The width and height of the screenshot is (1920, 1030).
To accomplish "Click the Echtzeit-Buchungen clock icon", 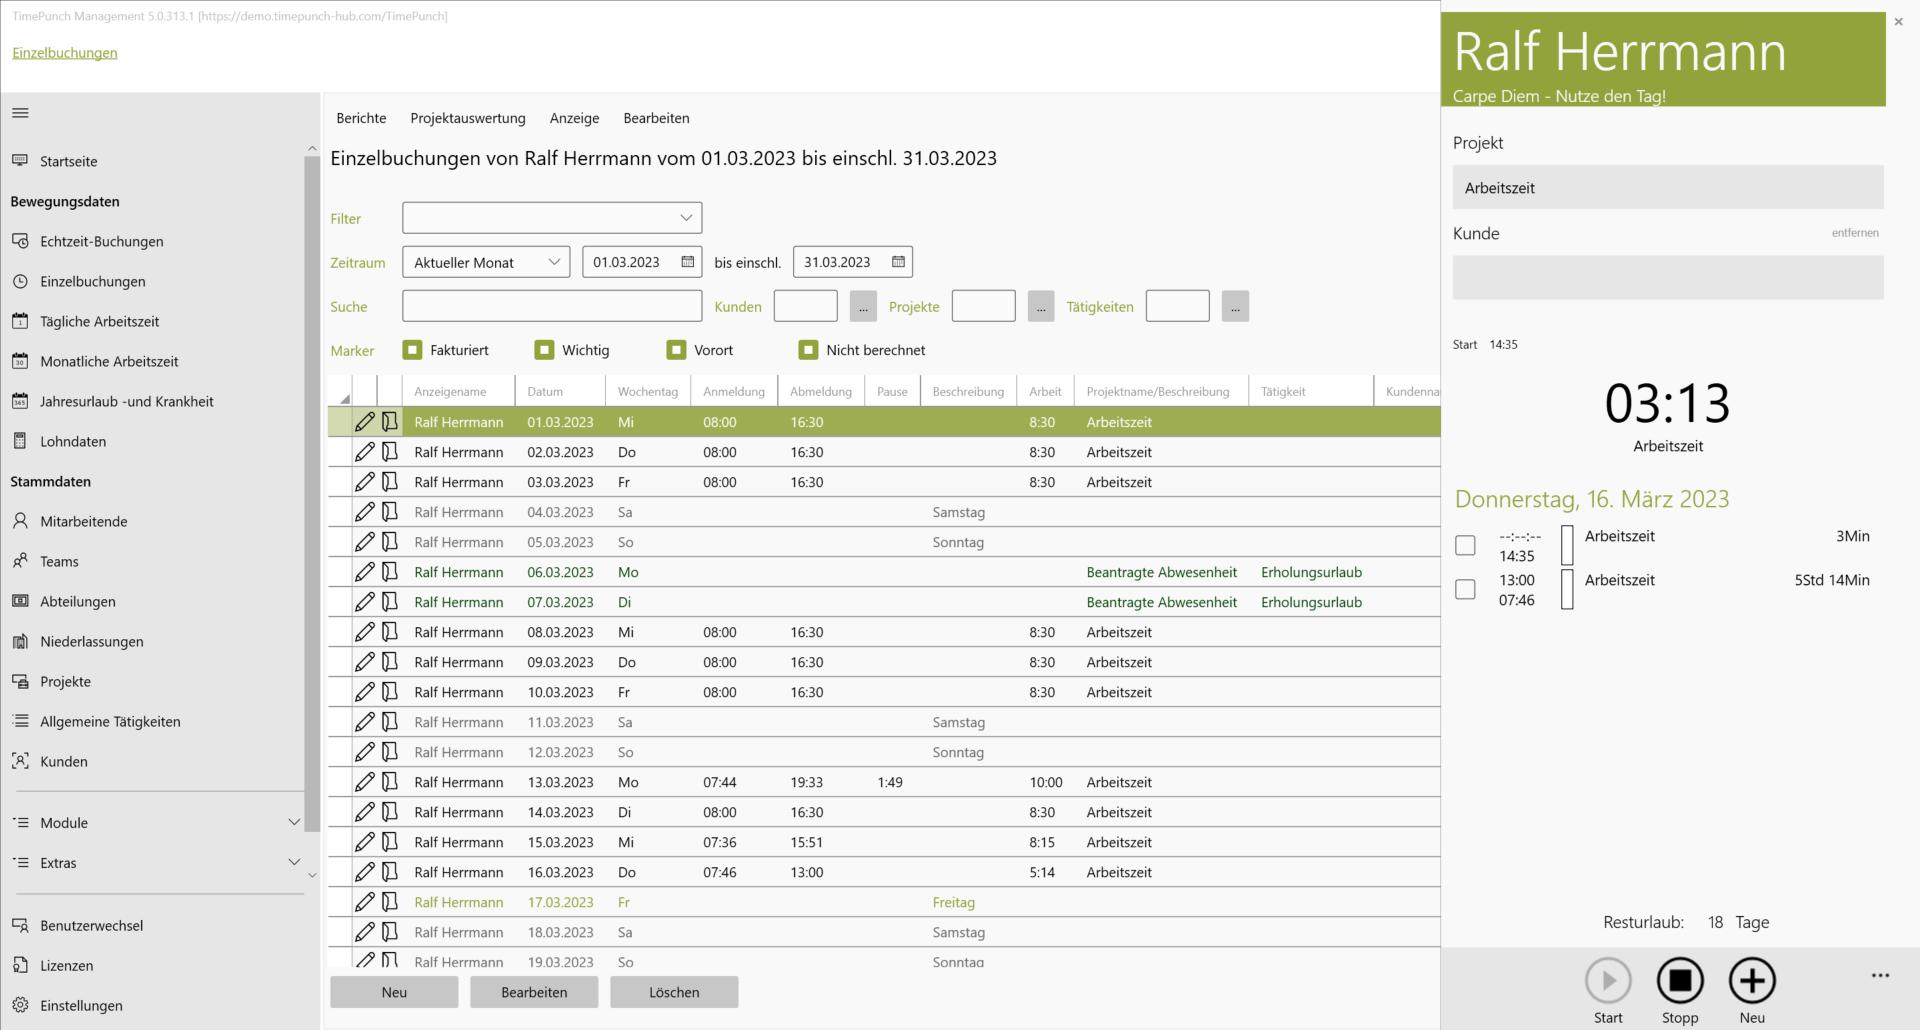I will click(20, 241).
